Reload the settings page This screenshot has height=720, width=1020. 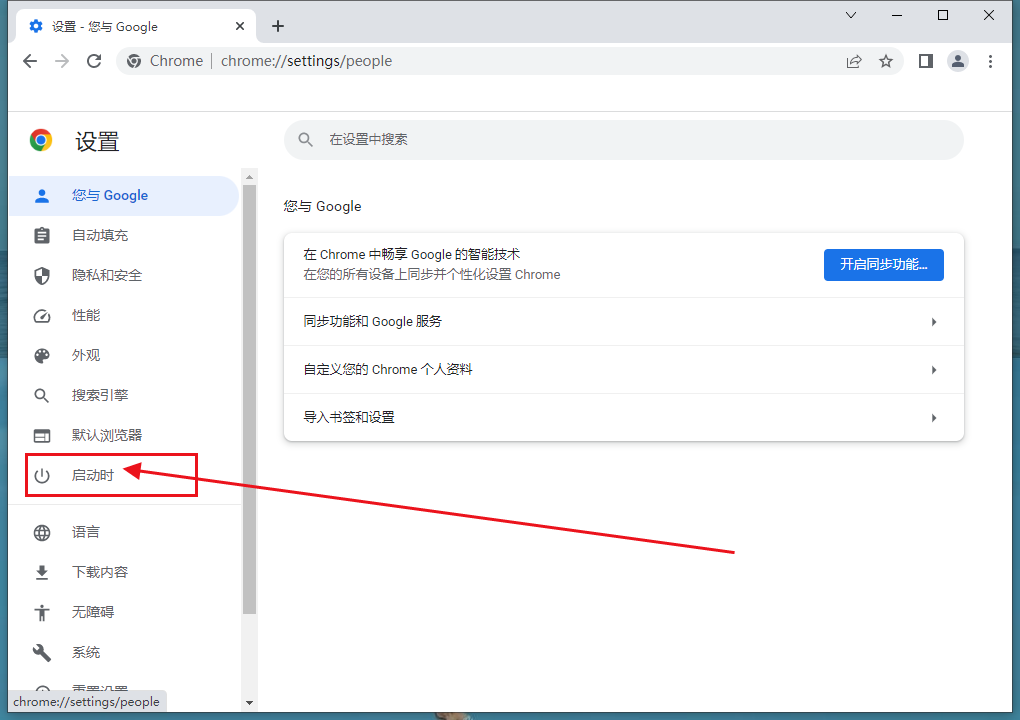[94, 61]
